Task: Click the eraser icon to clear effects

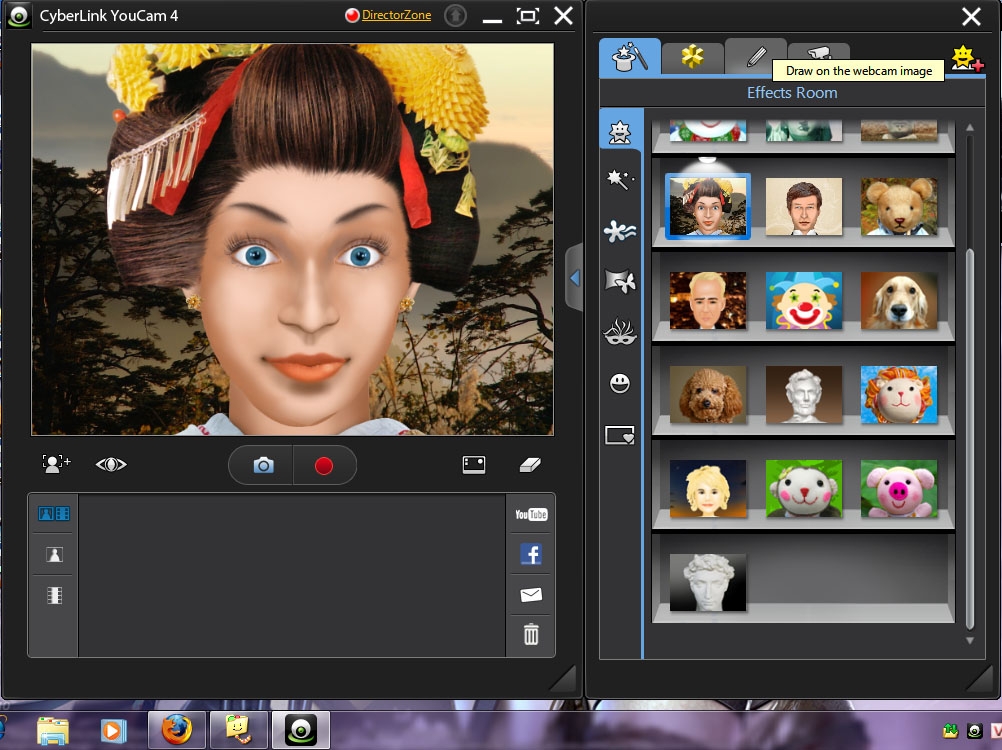Action: pyautogui.click(x=530, y=464)
